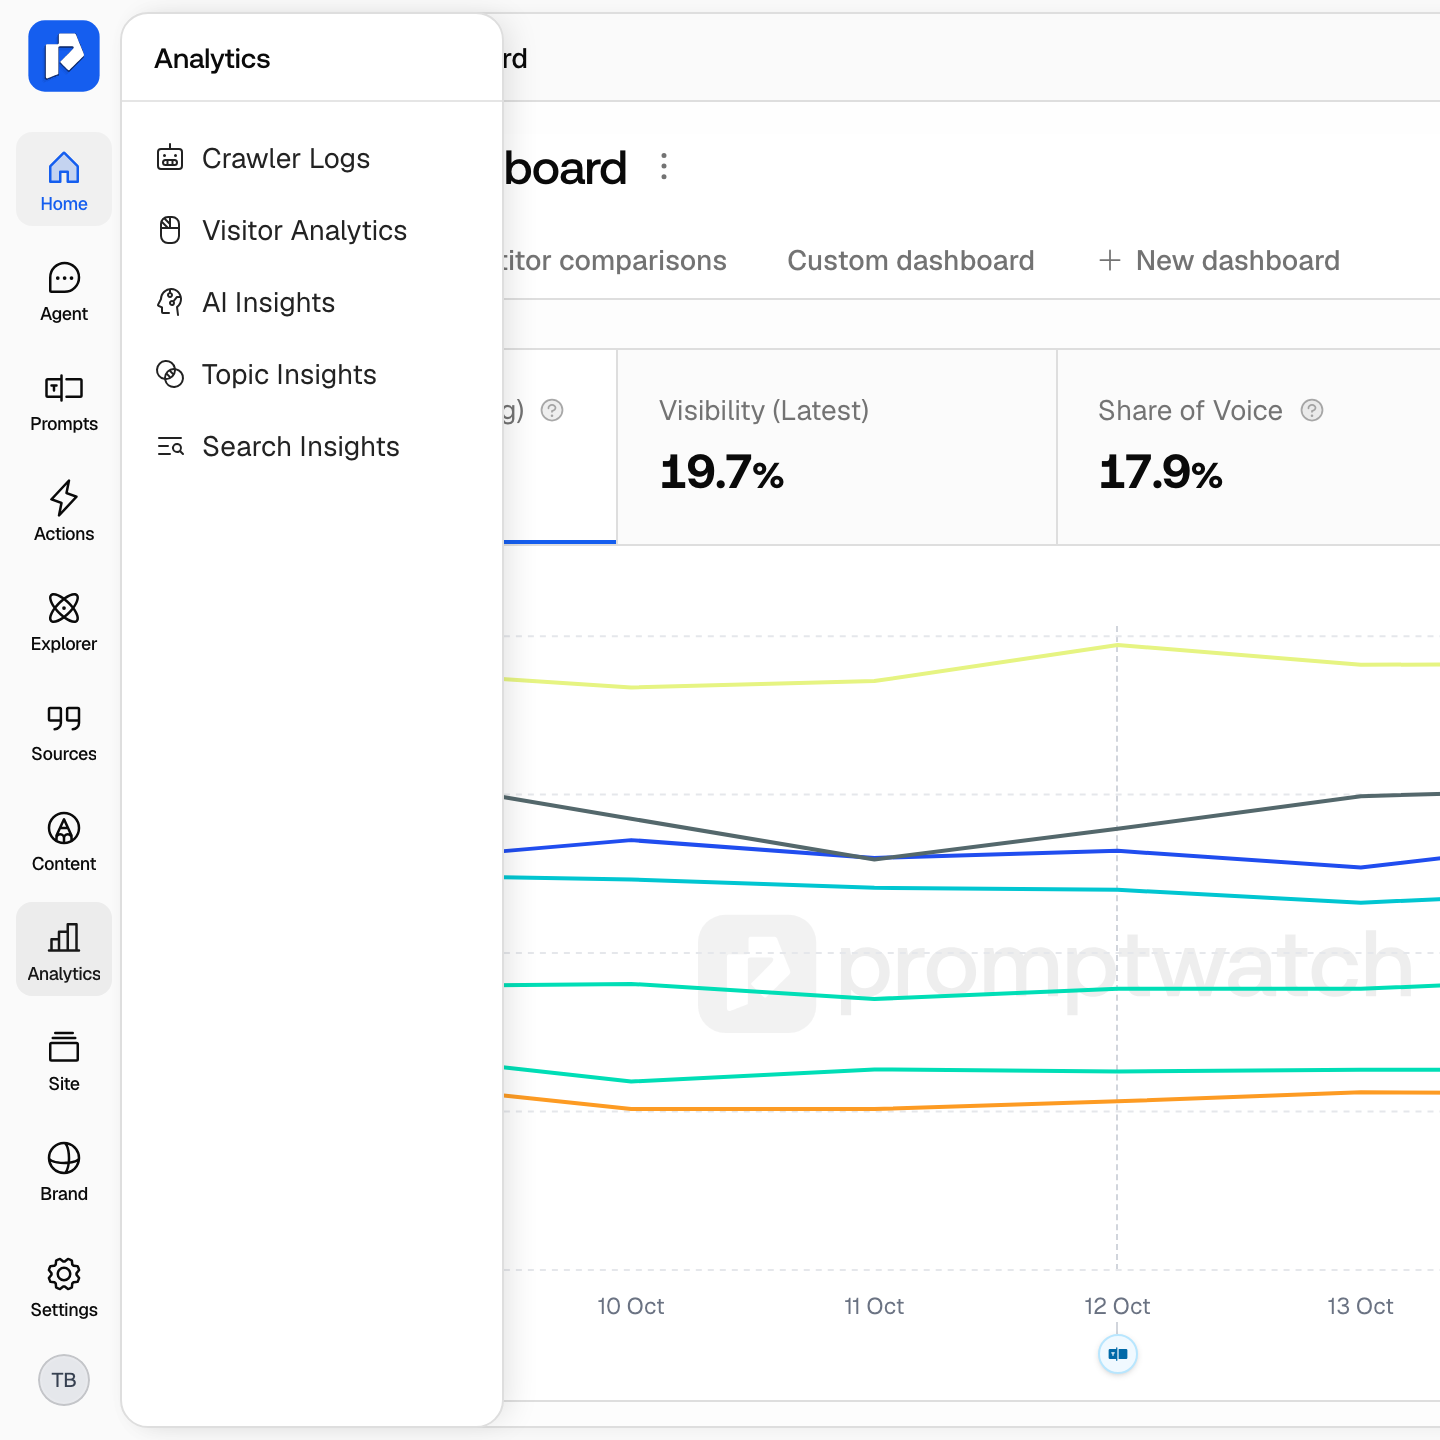The image size is (1440, 1440).
Task: Click help icon left of Visibility (Latest)
Action: pos(552,410)
